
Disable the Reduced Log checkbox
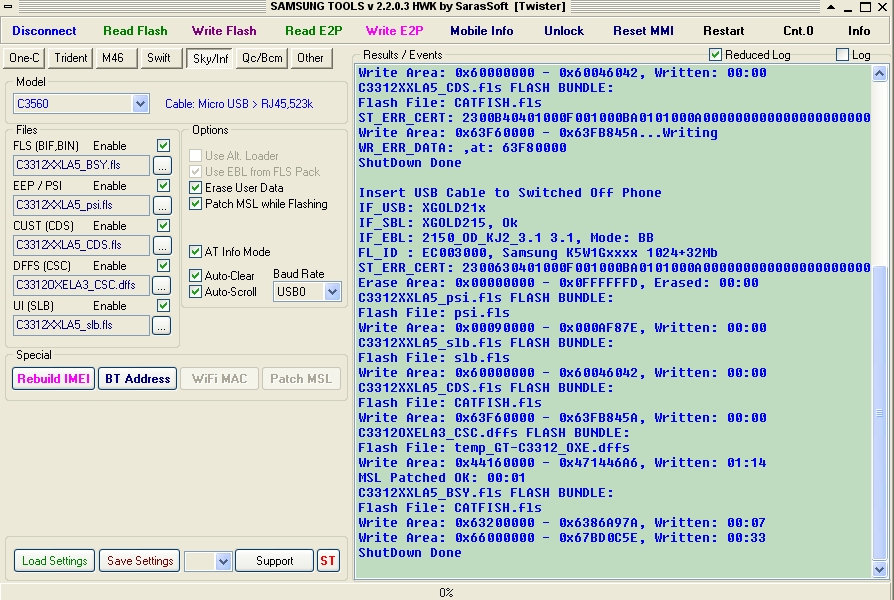(x=715, y=55)
